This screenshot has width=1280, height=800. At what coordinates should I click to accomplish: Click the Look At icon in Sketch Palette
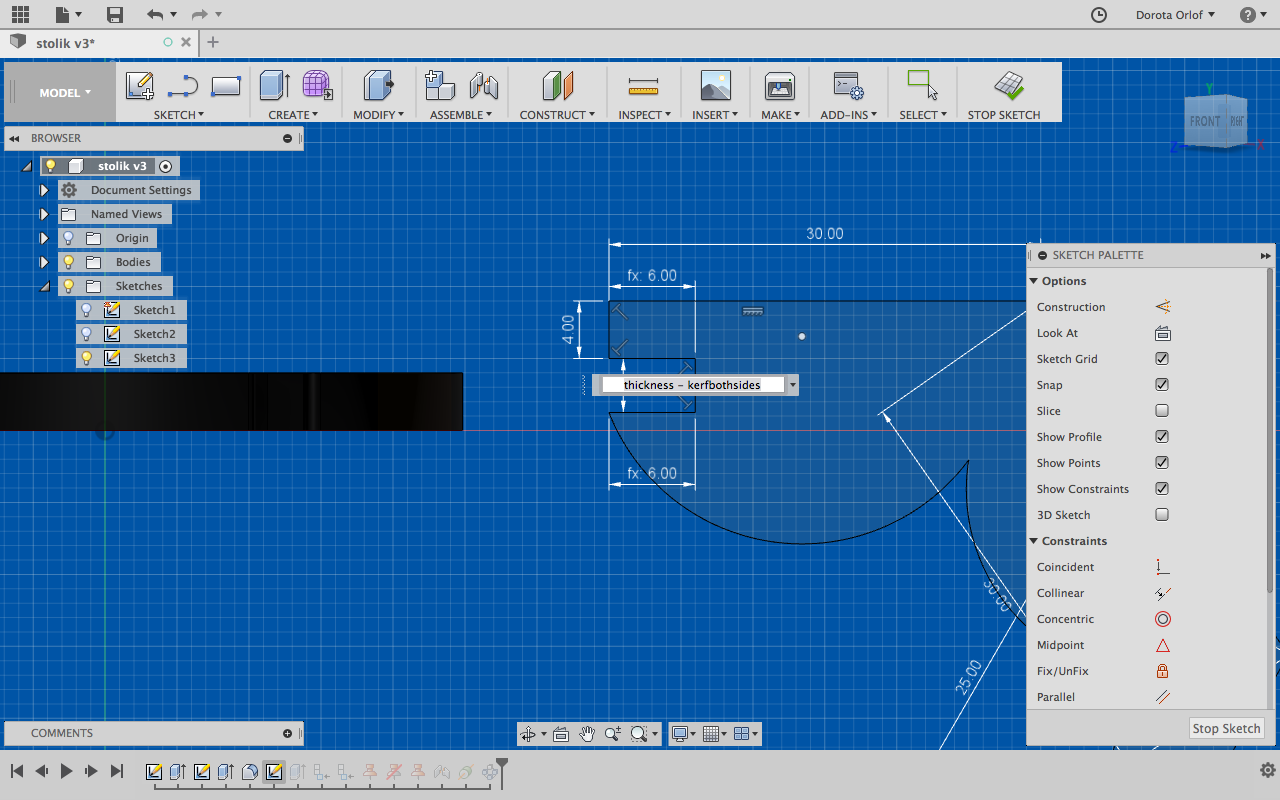pos(1162,332)
